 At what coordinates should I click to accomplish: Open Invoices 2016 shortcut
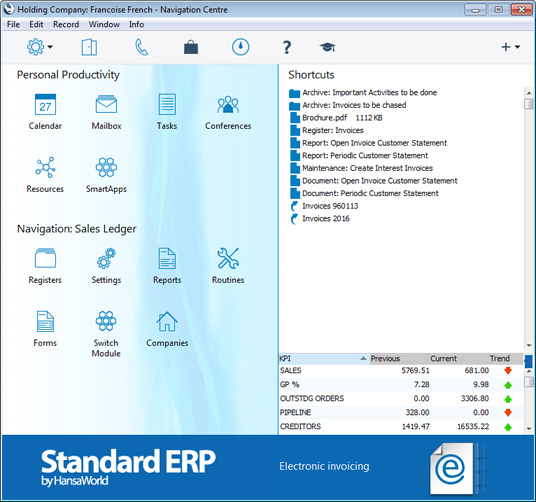[x=320, y=219]
